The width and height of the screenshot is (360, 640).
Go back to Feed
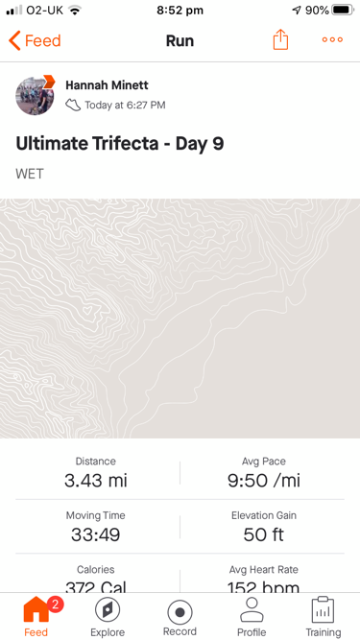(35, 41)
